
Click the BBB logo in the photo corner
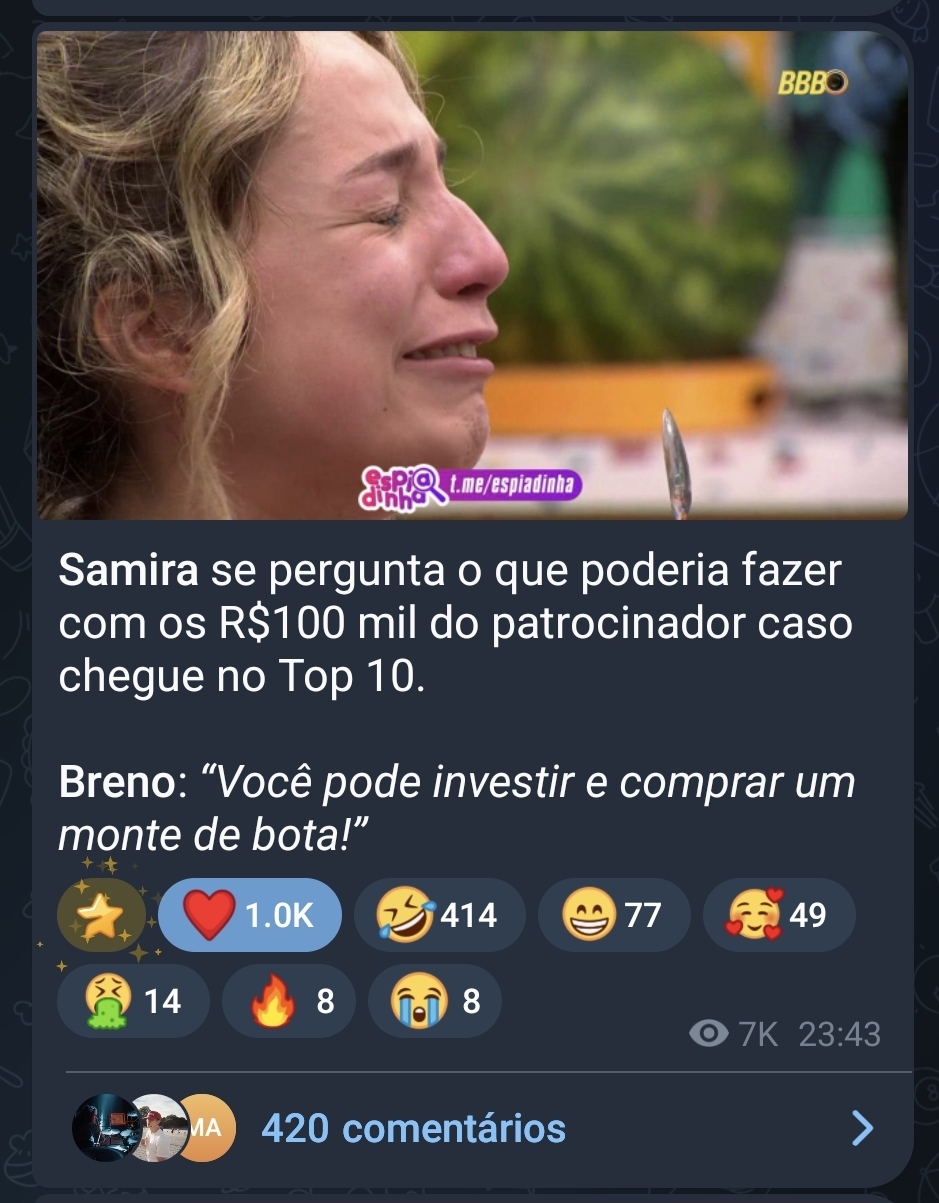(812, 85)
